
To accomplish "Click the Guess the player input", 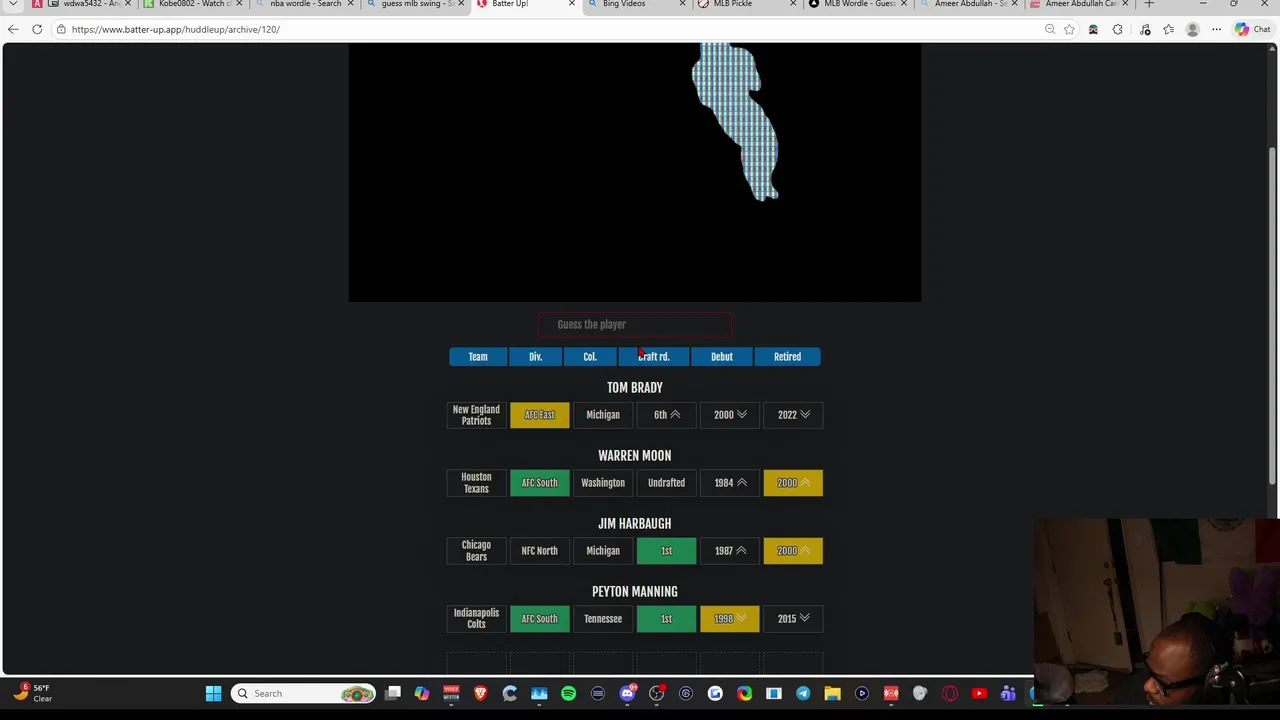I will click(x=635, y=325).
